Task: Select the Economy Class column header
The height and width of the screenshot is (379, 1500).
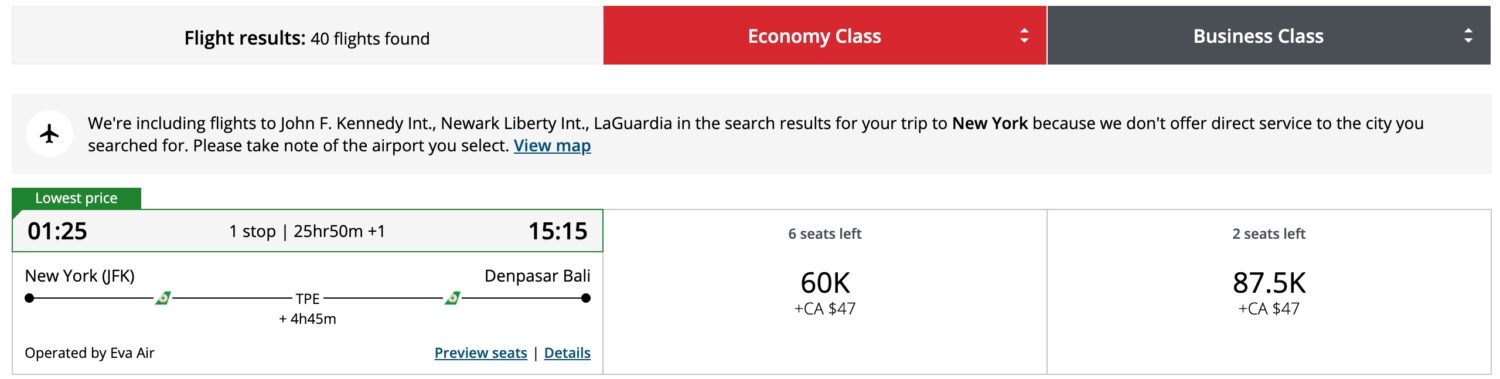Action: click(825, 36)
